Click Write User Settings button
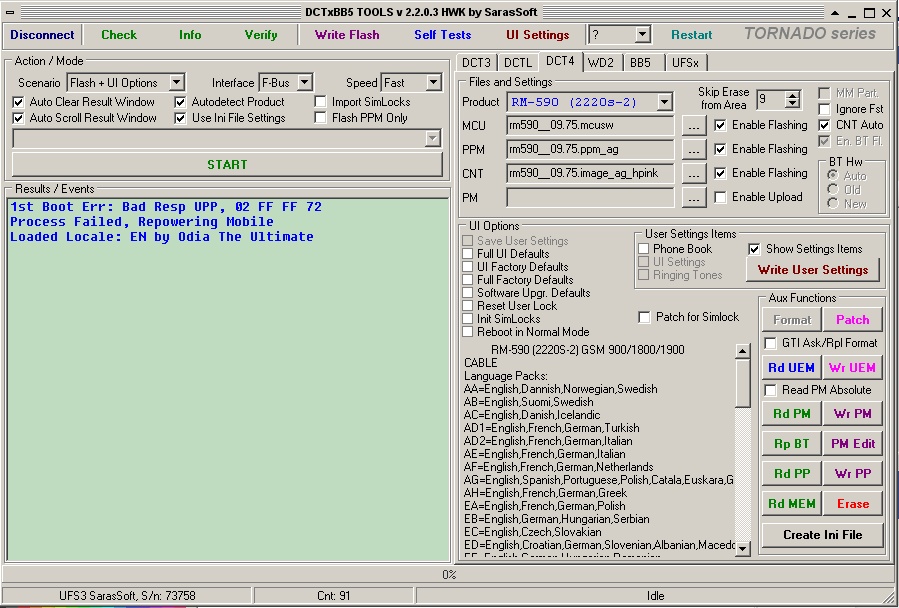The width and height of the screenshot is (899, 608). pyautogui.click(x=812, y=270)
